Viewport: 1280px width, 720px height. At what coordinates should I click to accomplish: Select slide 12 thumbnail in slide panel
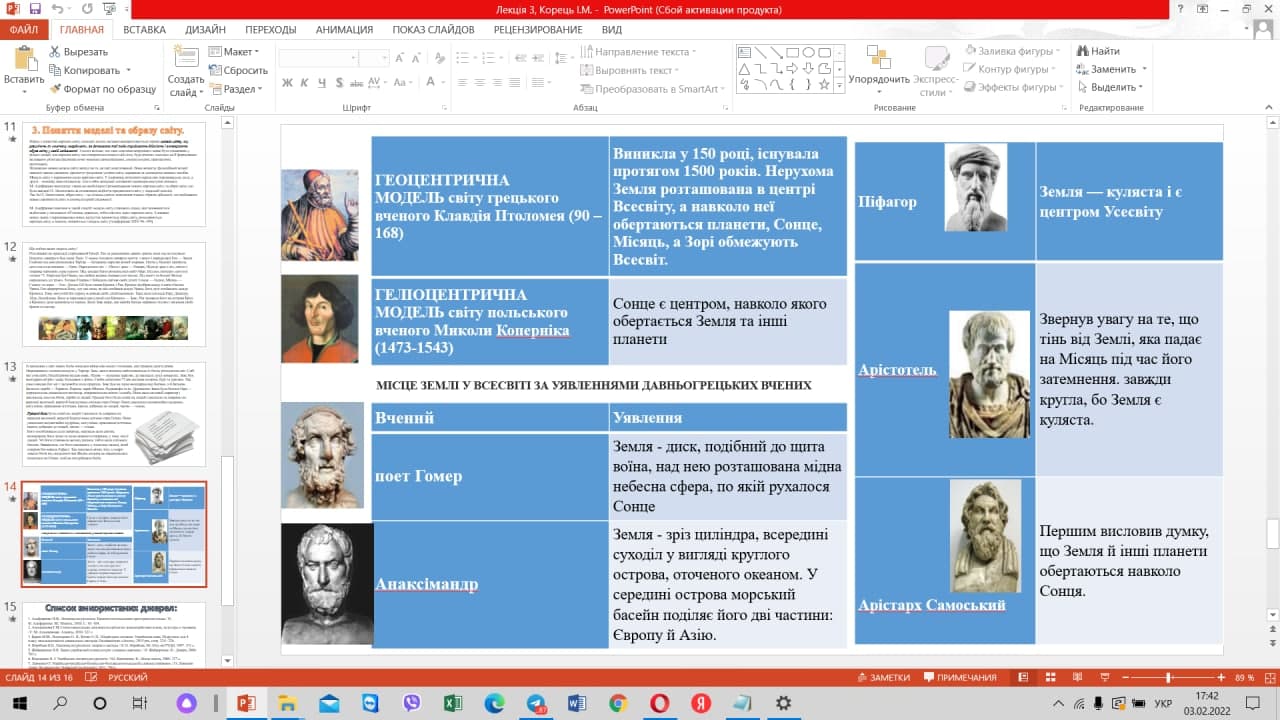click(x=114, y=294)
